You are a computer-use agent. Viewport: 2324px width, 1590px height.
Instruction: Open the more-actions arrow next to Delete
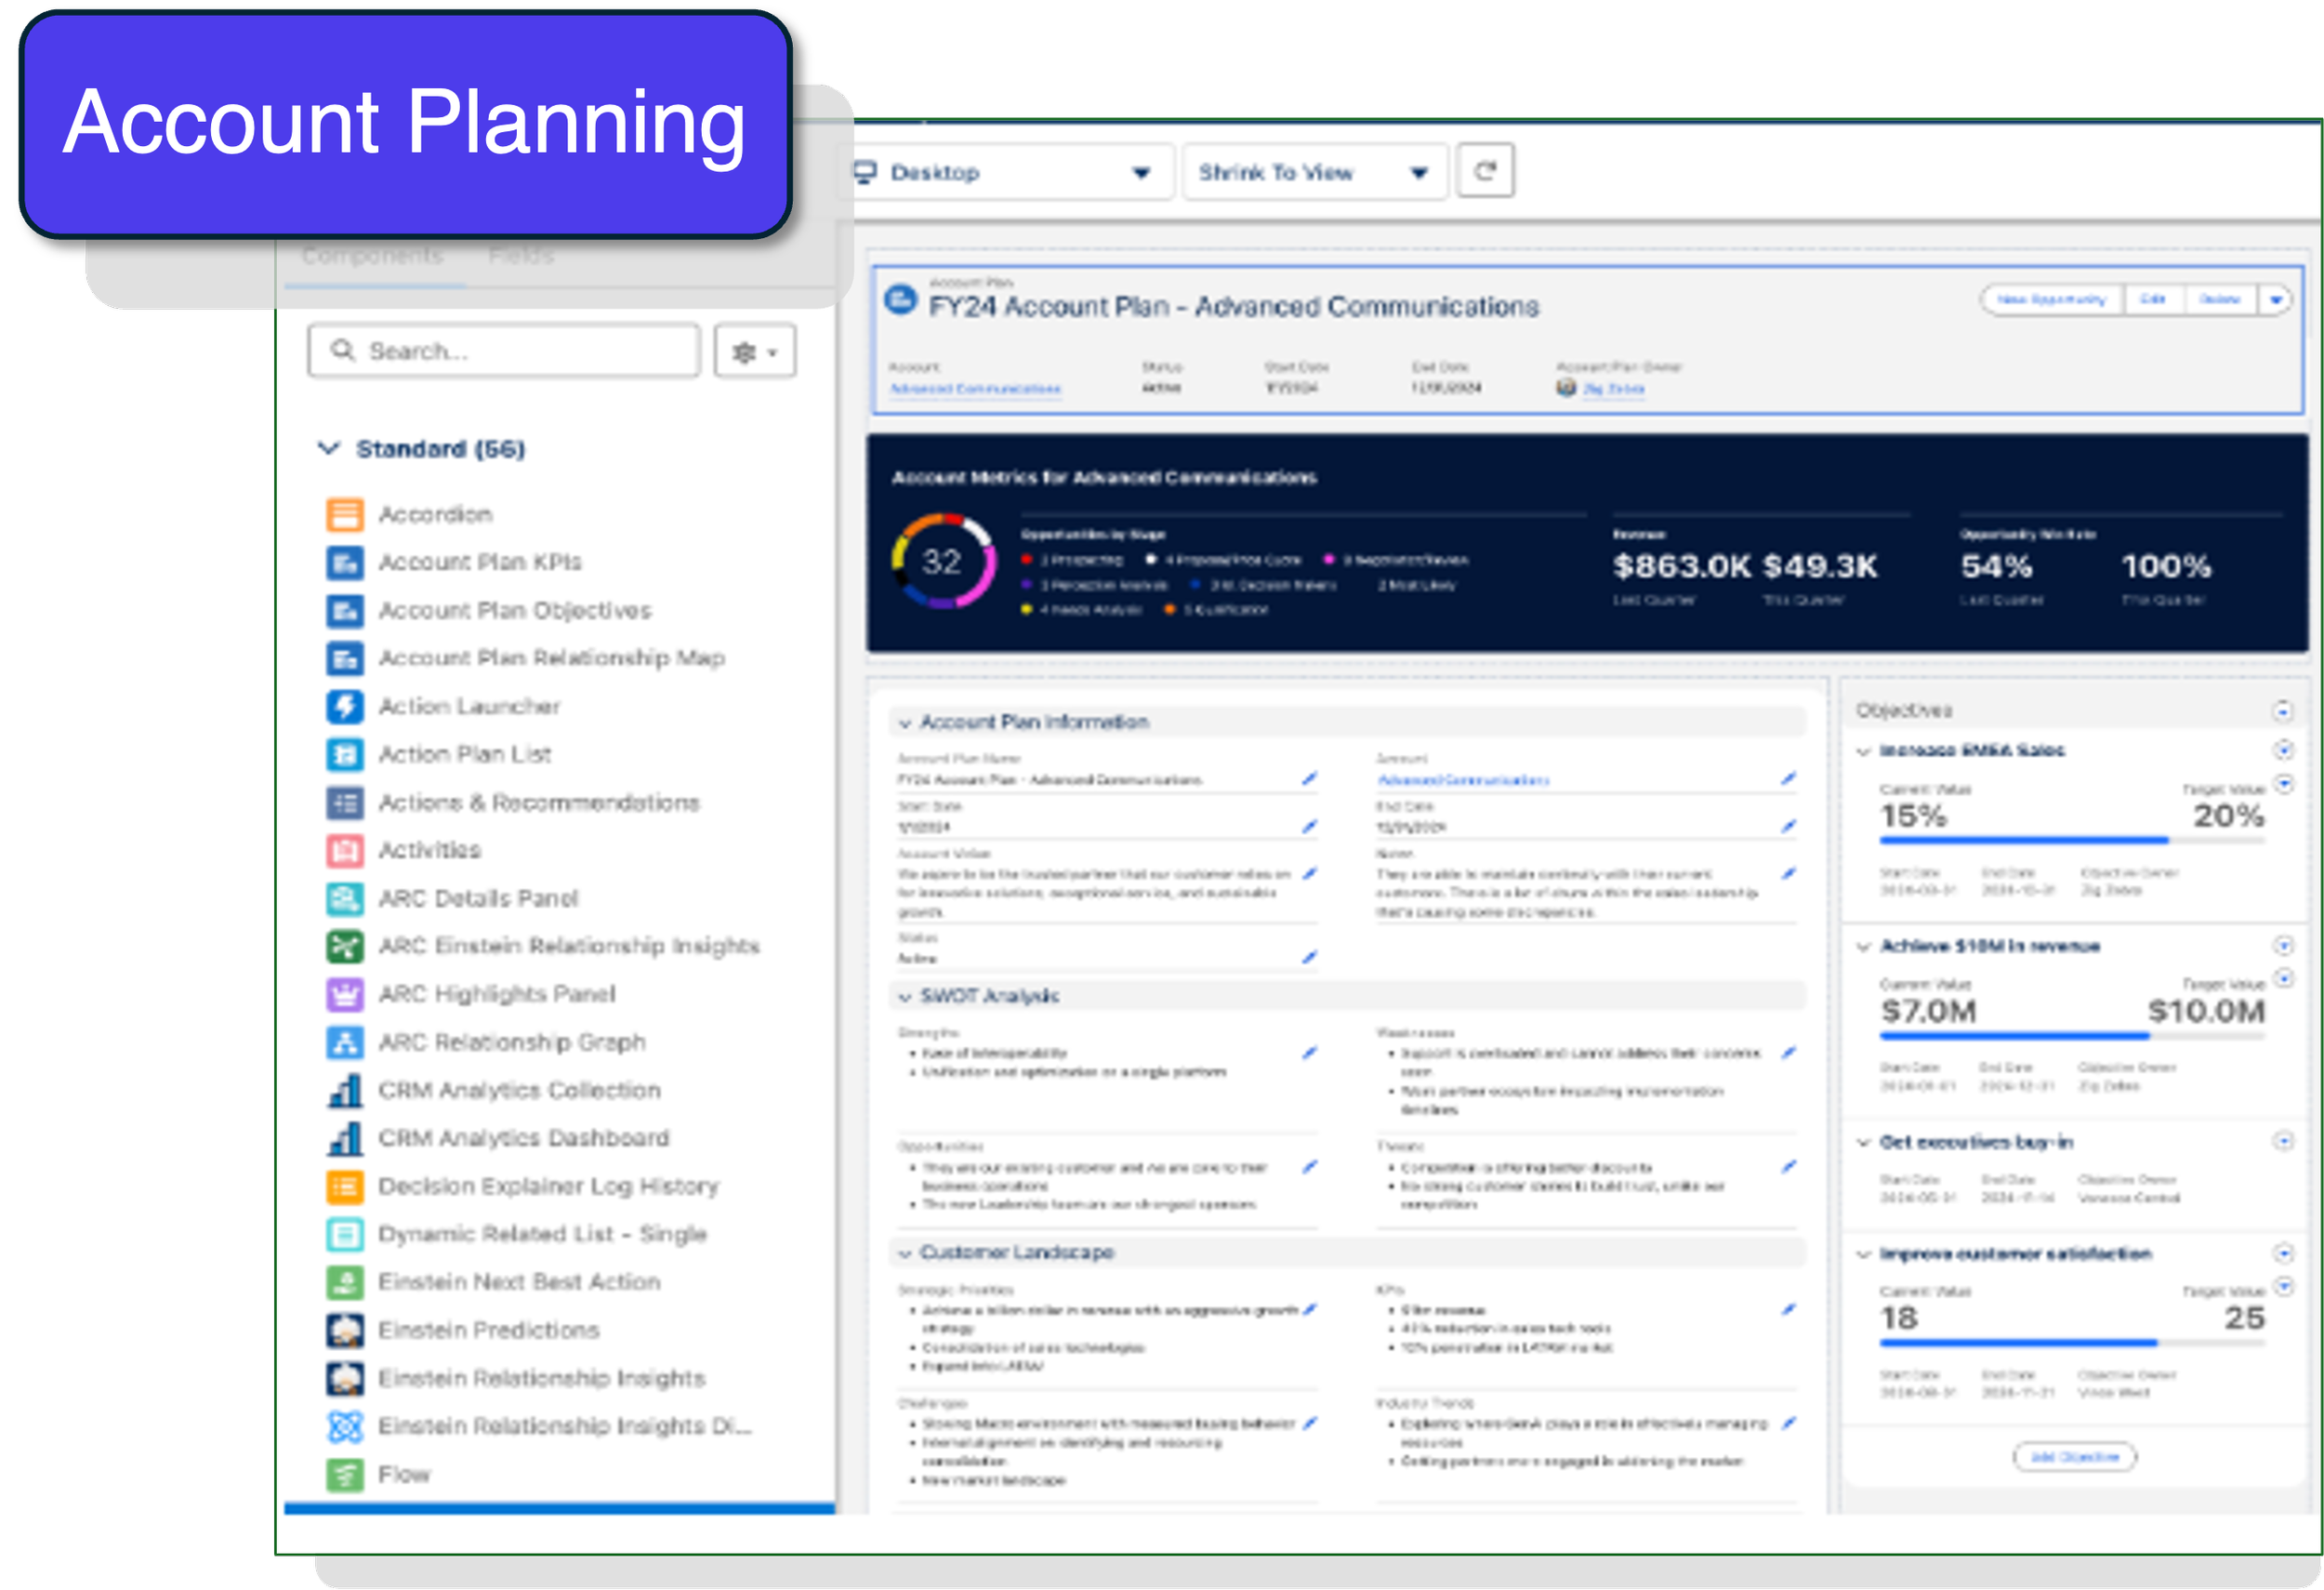point(2276,300)
